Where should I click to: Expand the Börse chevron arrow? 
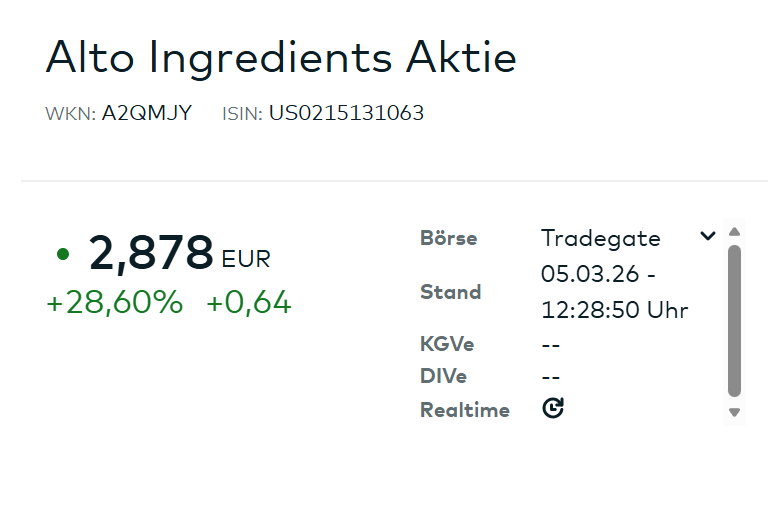point(708,237)
